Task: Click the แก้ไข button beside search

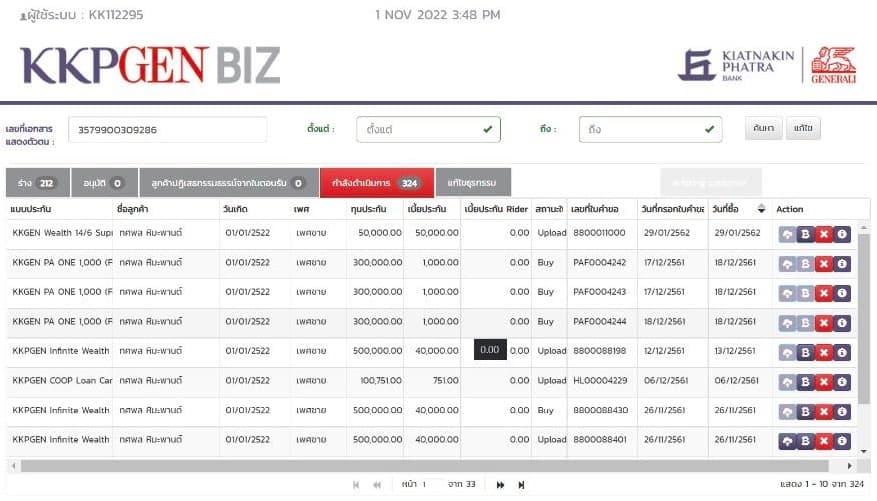Action: tap(802, 130)
